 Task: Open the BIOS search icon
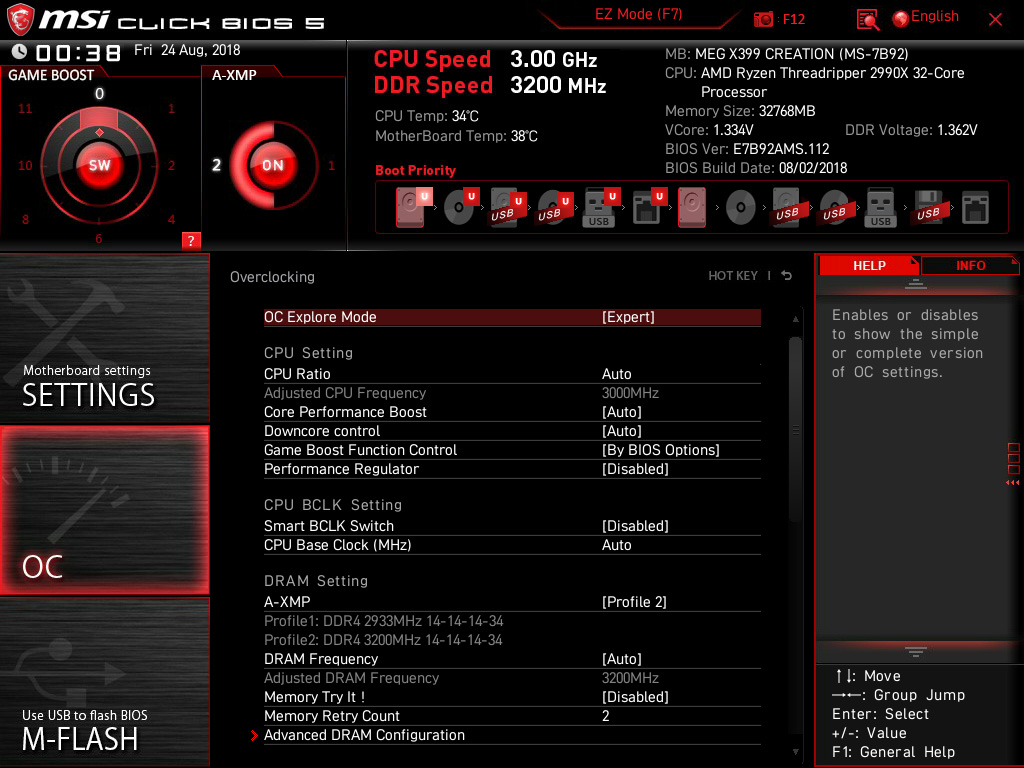(868, 19)
